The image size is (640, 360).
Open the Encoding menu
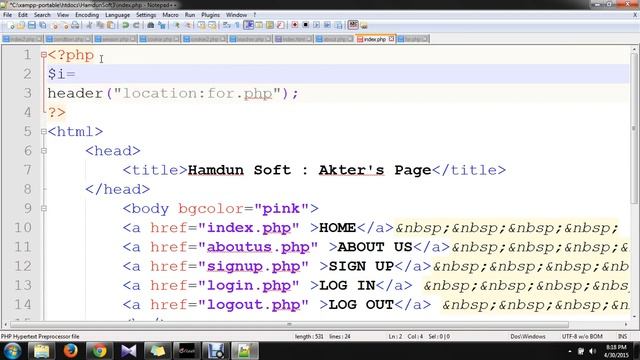click(87, 15)
